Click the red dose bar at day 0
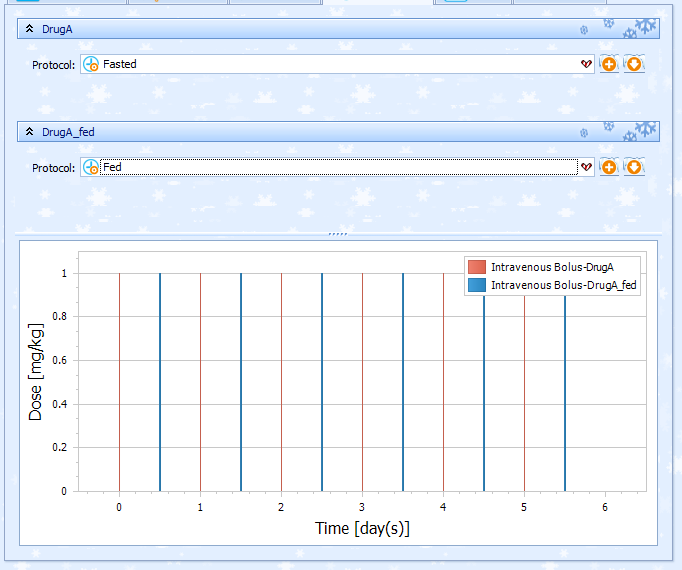 pos(119,382)
